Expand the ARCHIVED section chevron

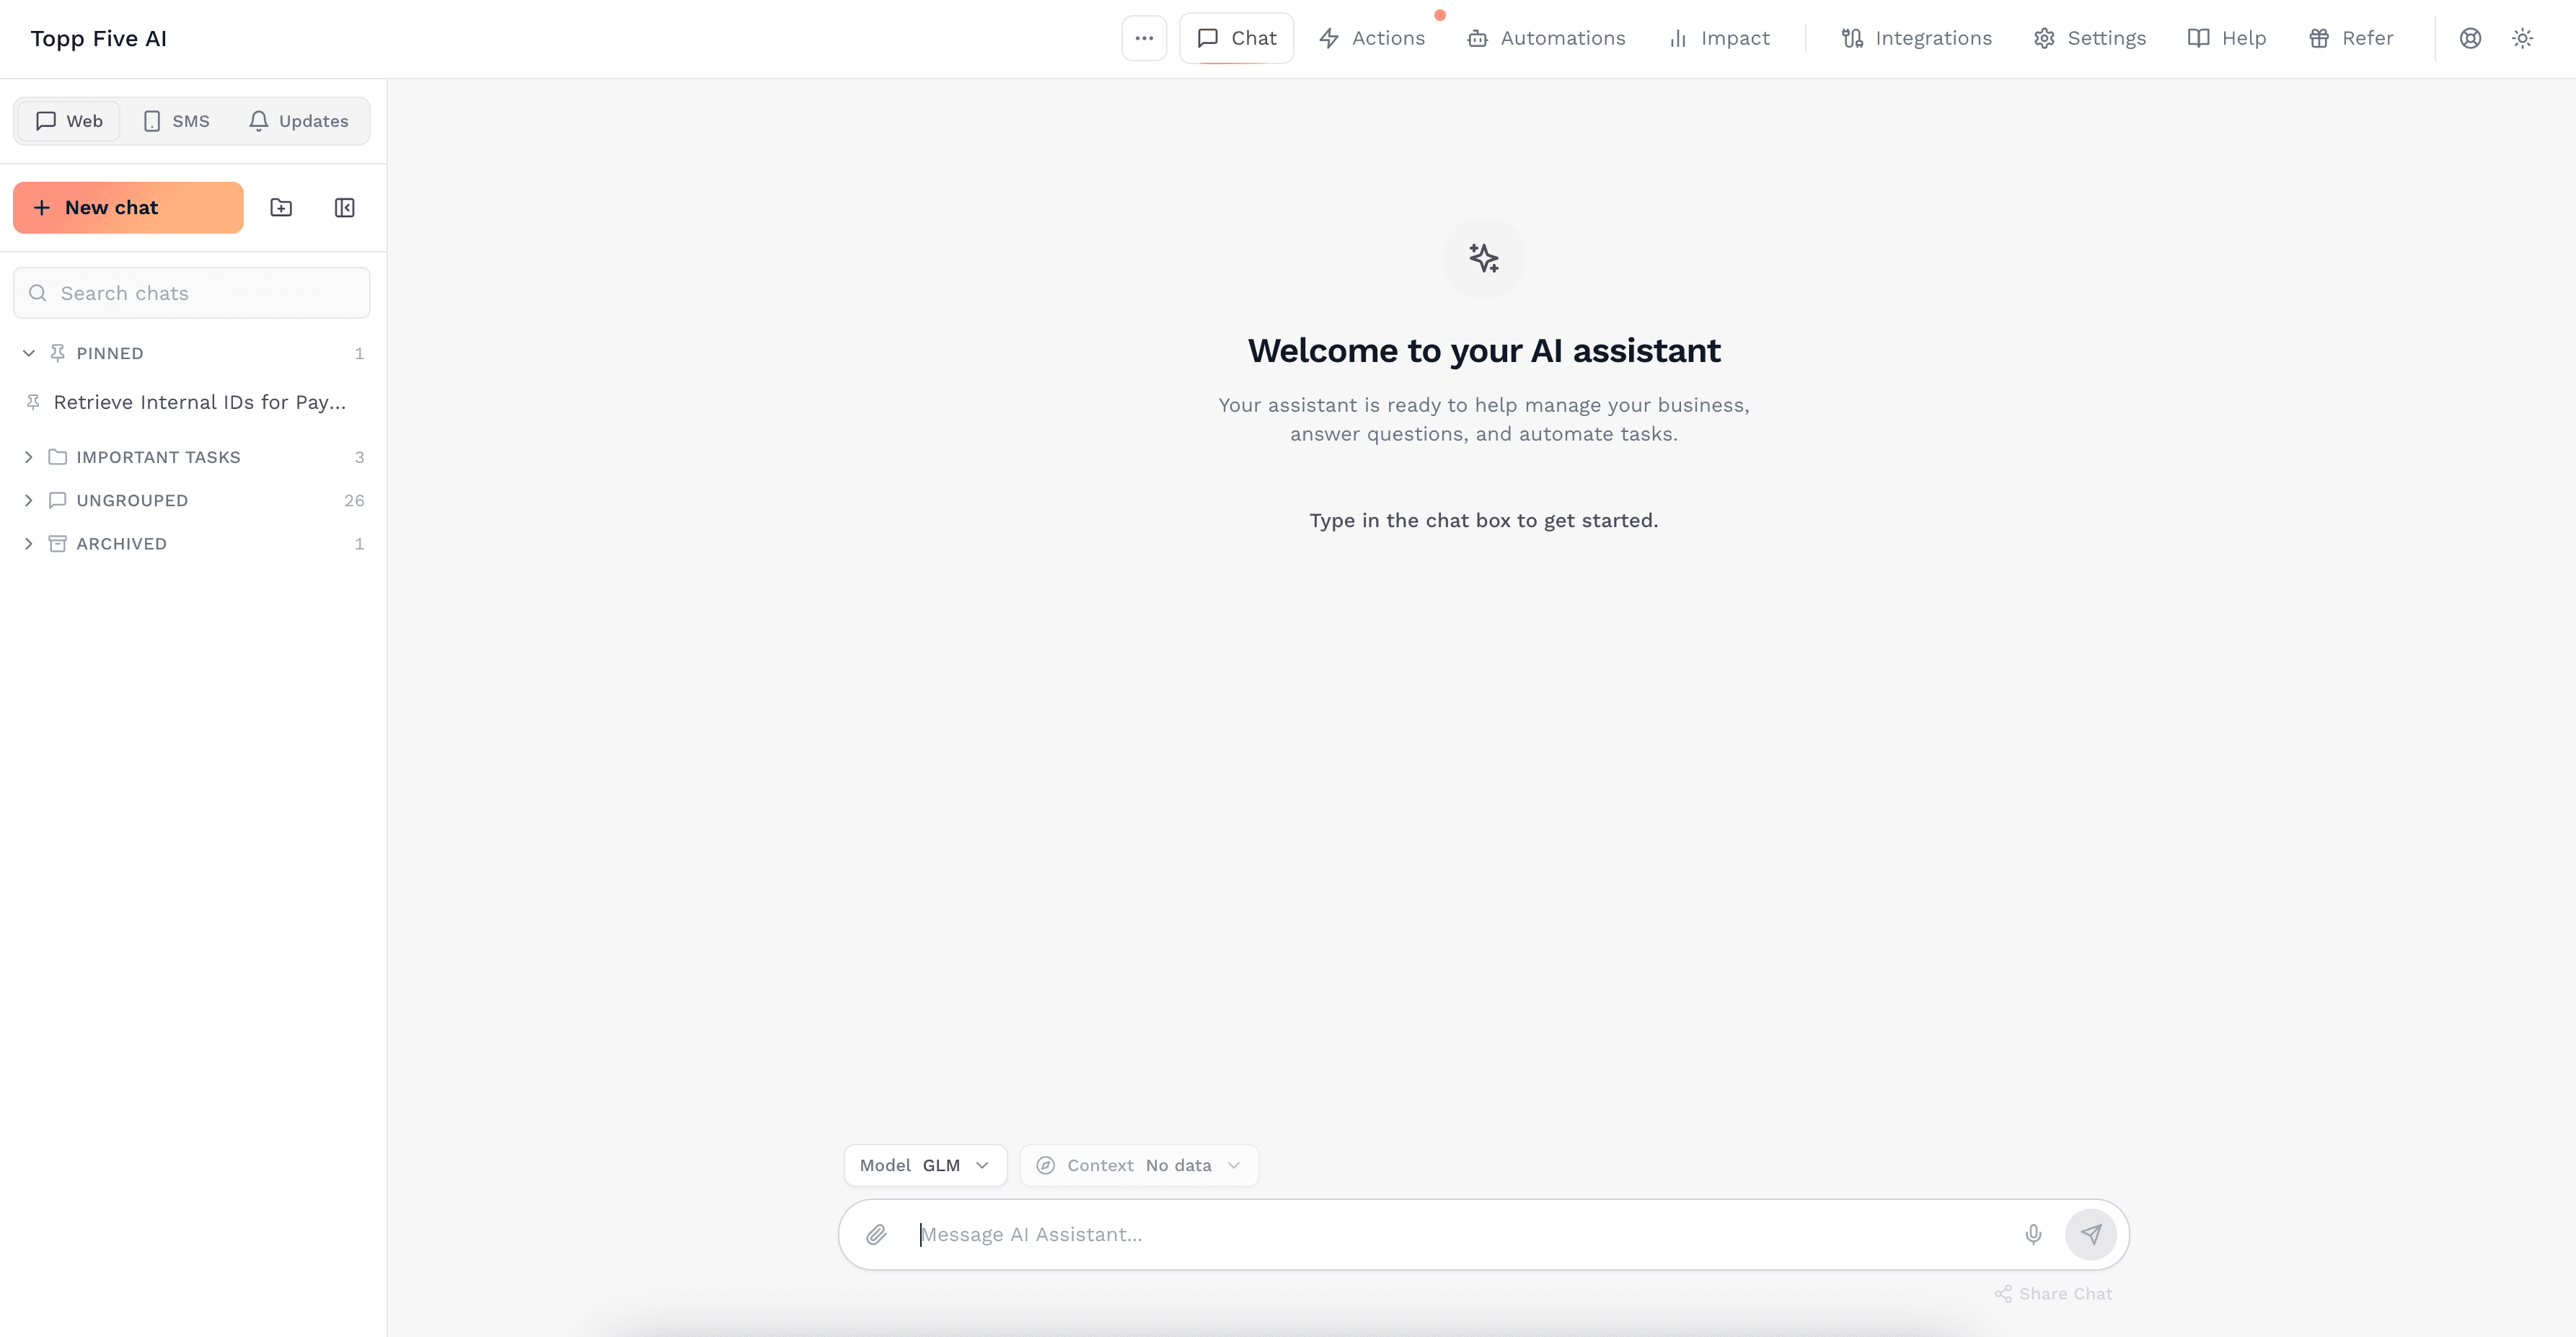(x=29, y=544)
